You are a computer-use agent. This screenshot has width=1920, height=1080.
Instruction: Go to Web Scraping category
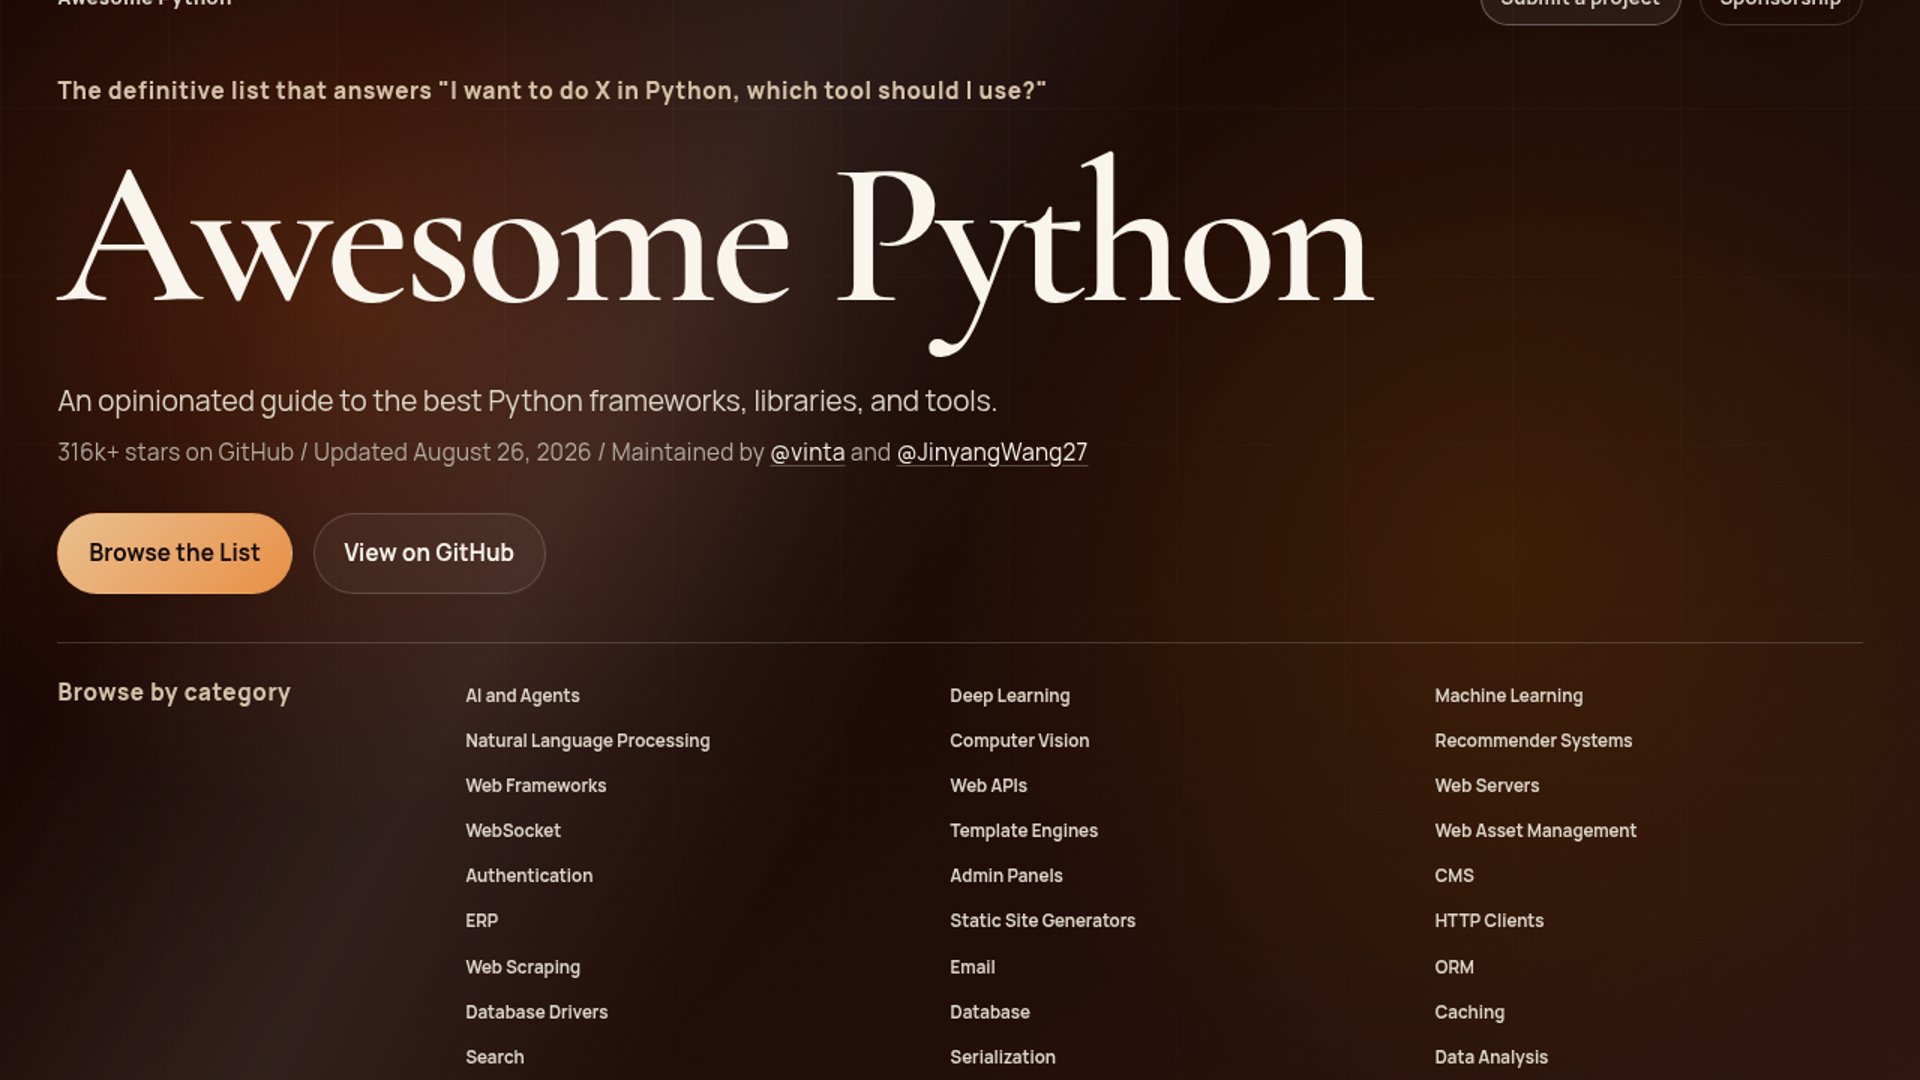pos(522,967)
